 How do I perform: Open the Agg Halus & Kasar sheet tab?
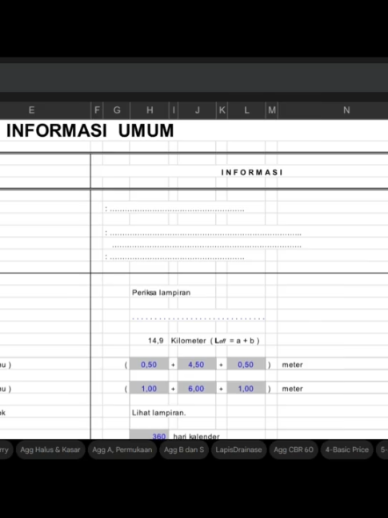[x=50, y=450]
